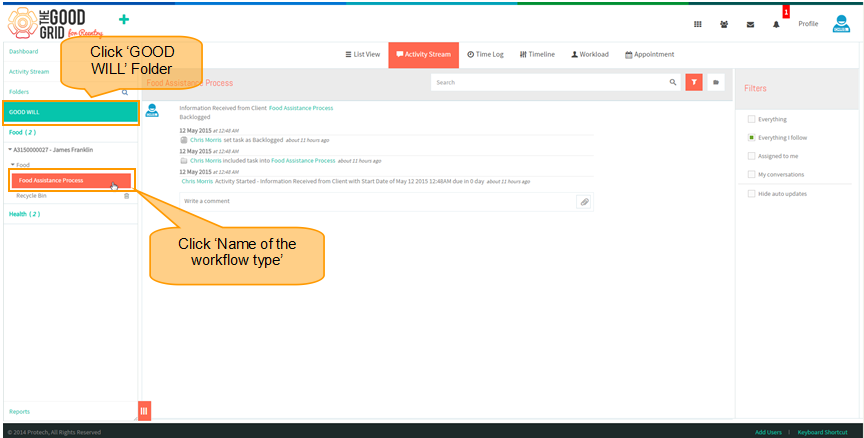Image resolution: width=864 pixels, height=438 pixels.
Task: Open Activity Stream in the sidebar
Action: (x=29, y=72)
